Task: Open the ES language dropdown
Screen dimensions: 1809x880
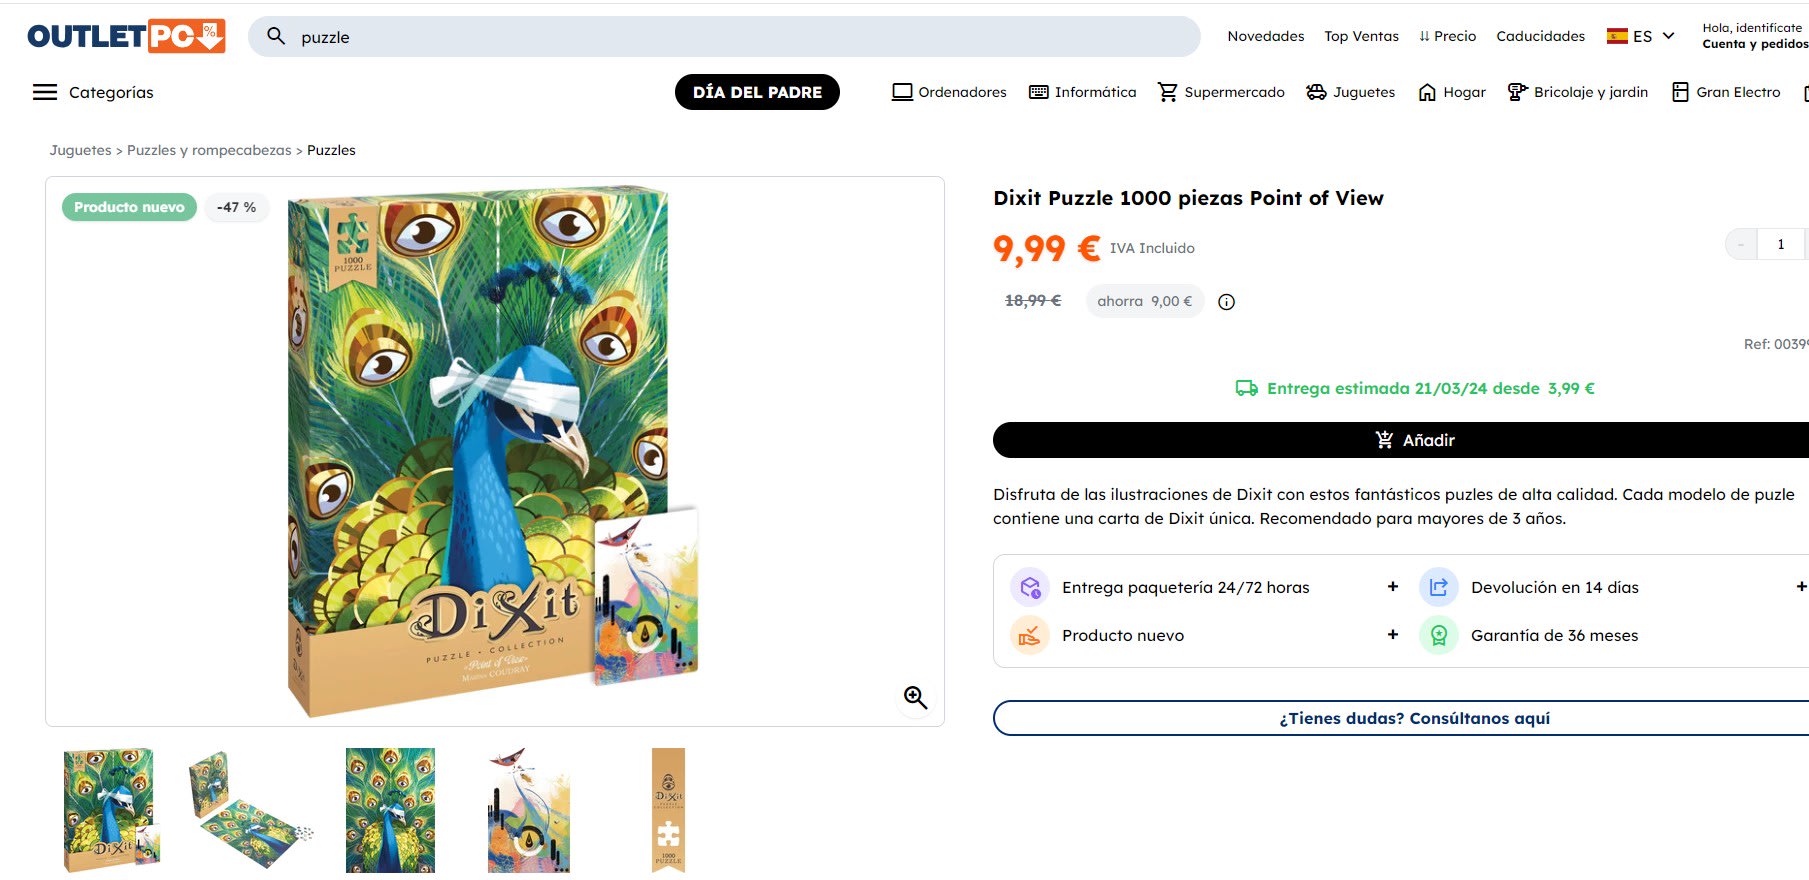Action: click(x=1640, y=36)
